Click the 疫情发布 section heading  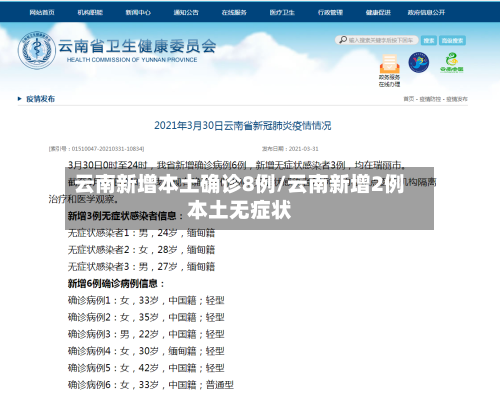click(41, 99)
